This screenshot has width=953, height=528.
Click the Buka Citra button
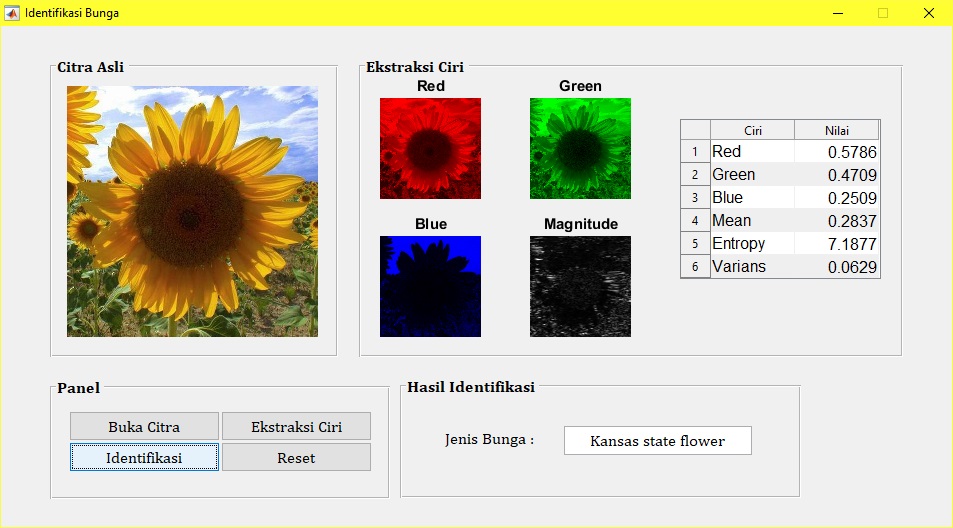pos(144,426)
